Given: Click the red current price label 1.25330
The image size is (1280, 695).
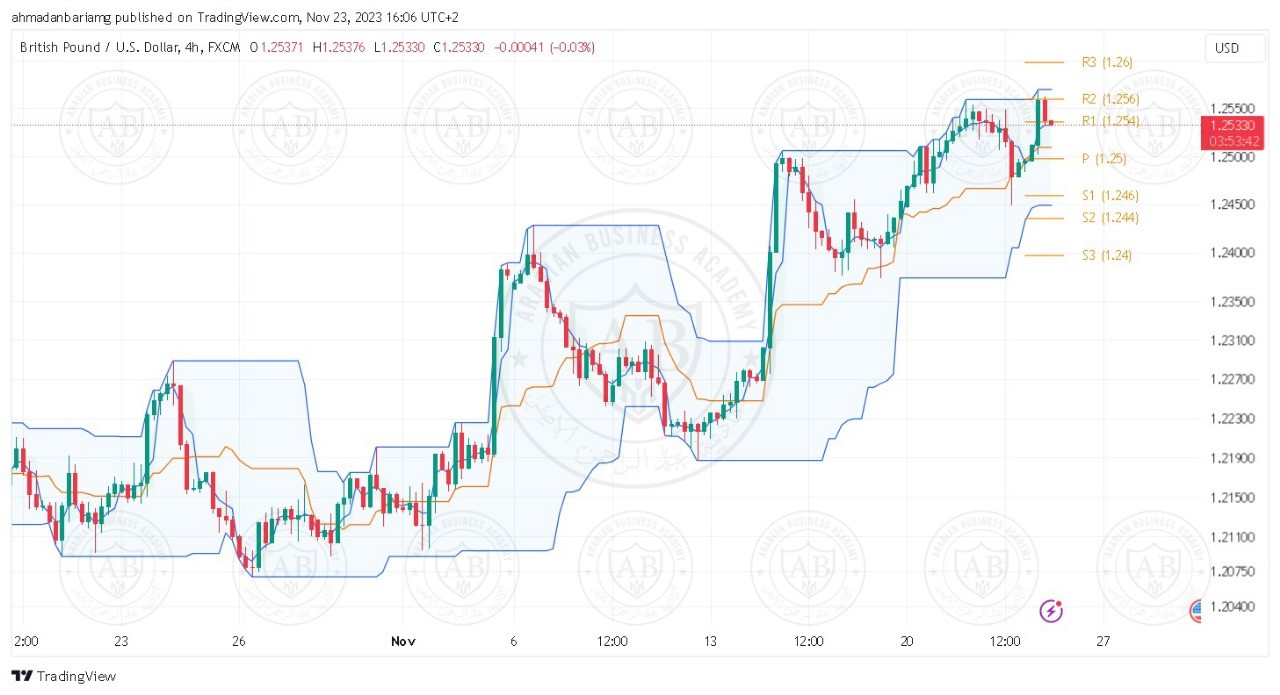Looking at the screenshot, I should coord(1235,125).
